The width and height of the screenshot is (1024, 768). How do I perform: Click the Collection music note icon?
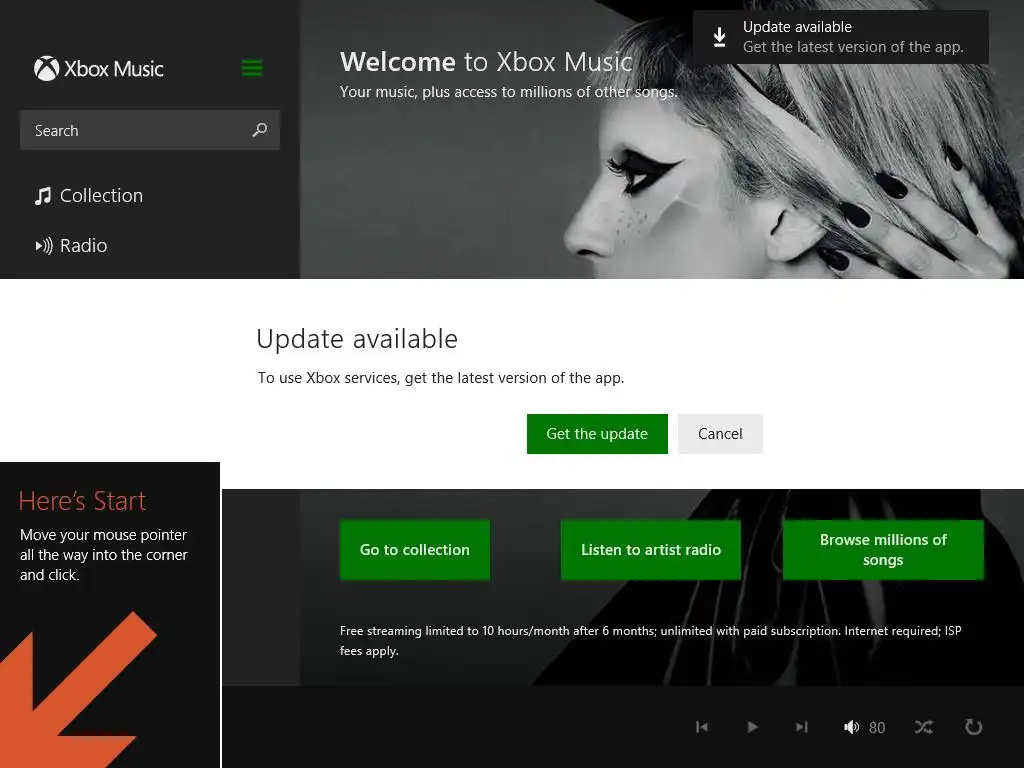pos(43,196)
